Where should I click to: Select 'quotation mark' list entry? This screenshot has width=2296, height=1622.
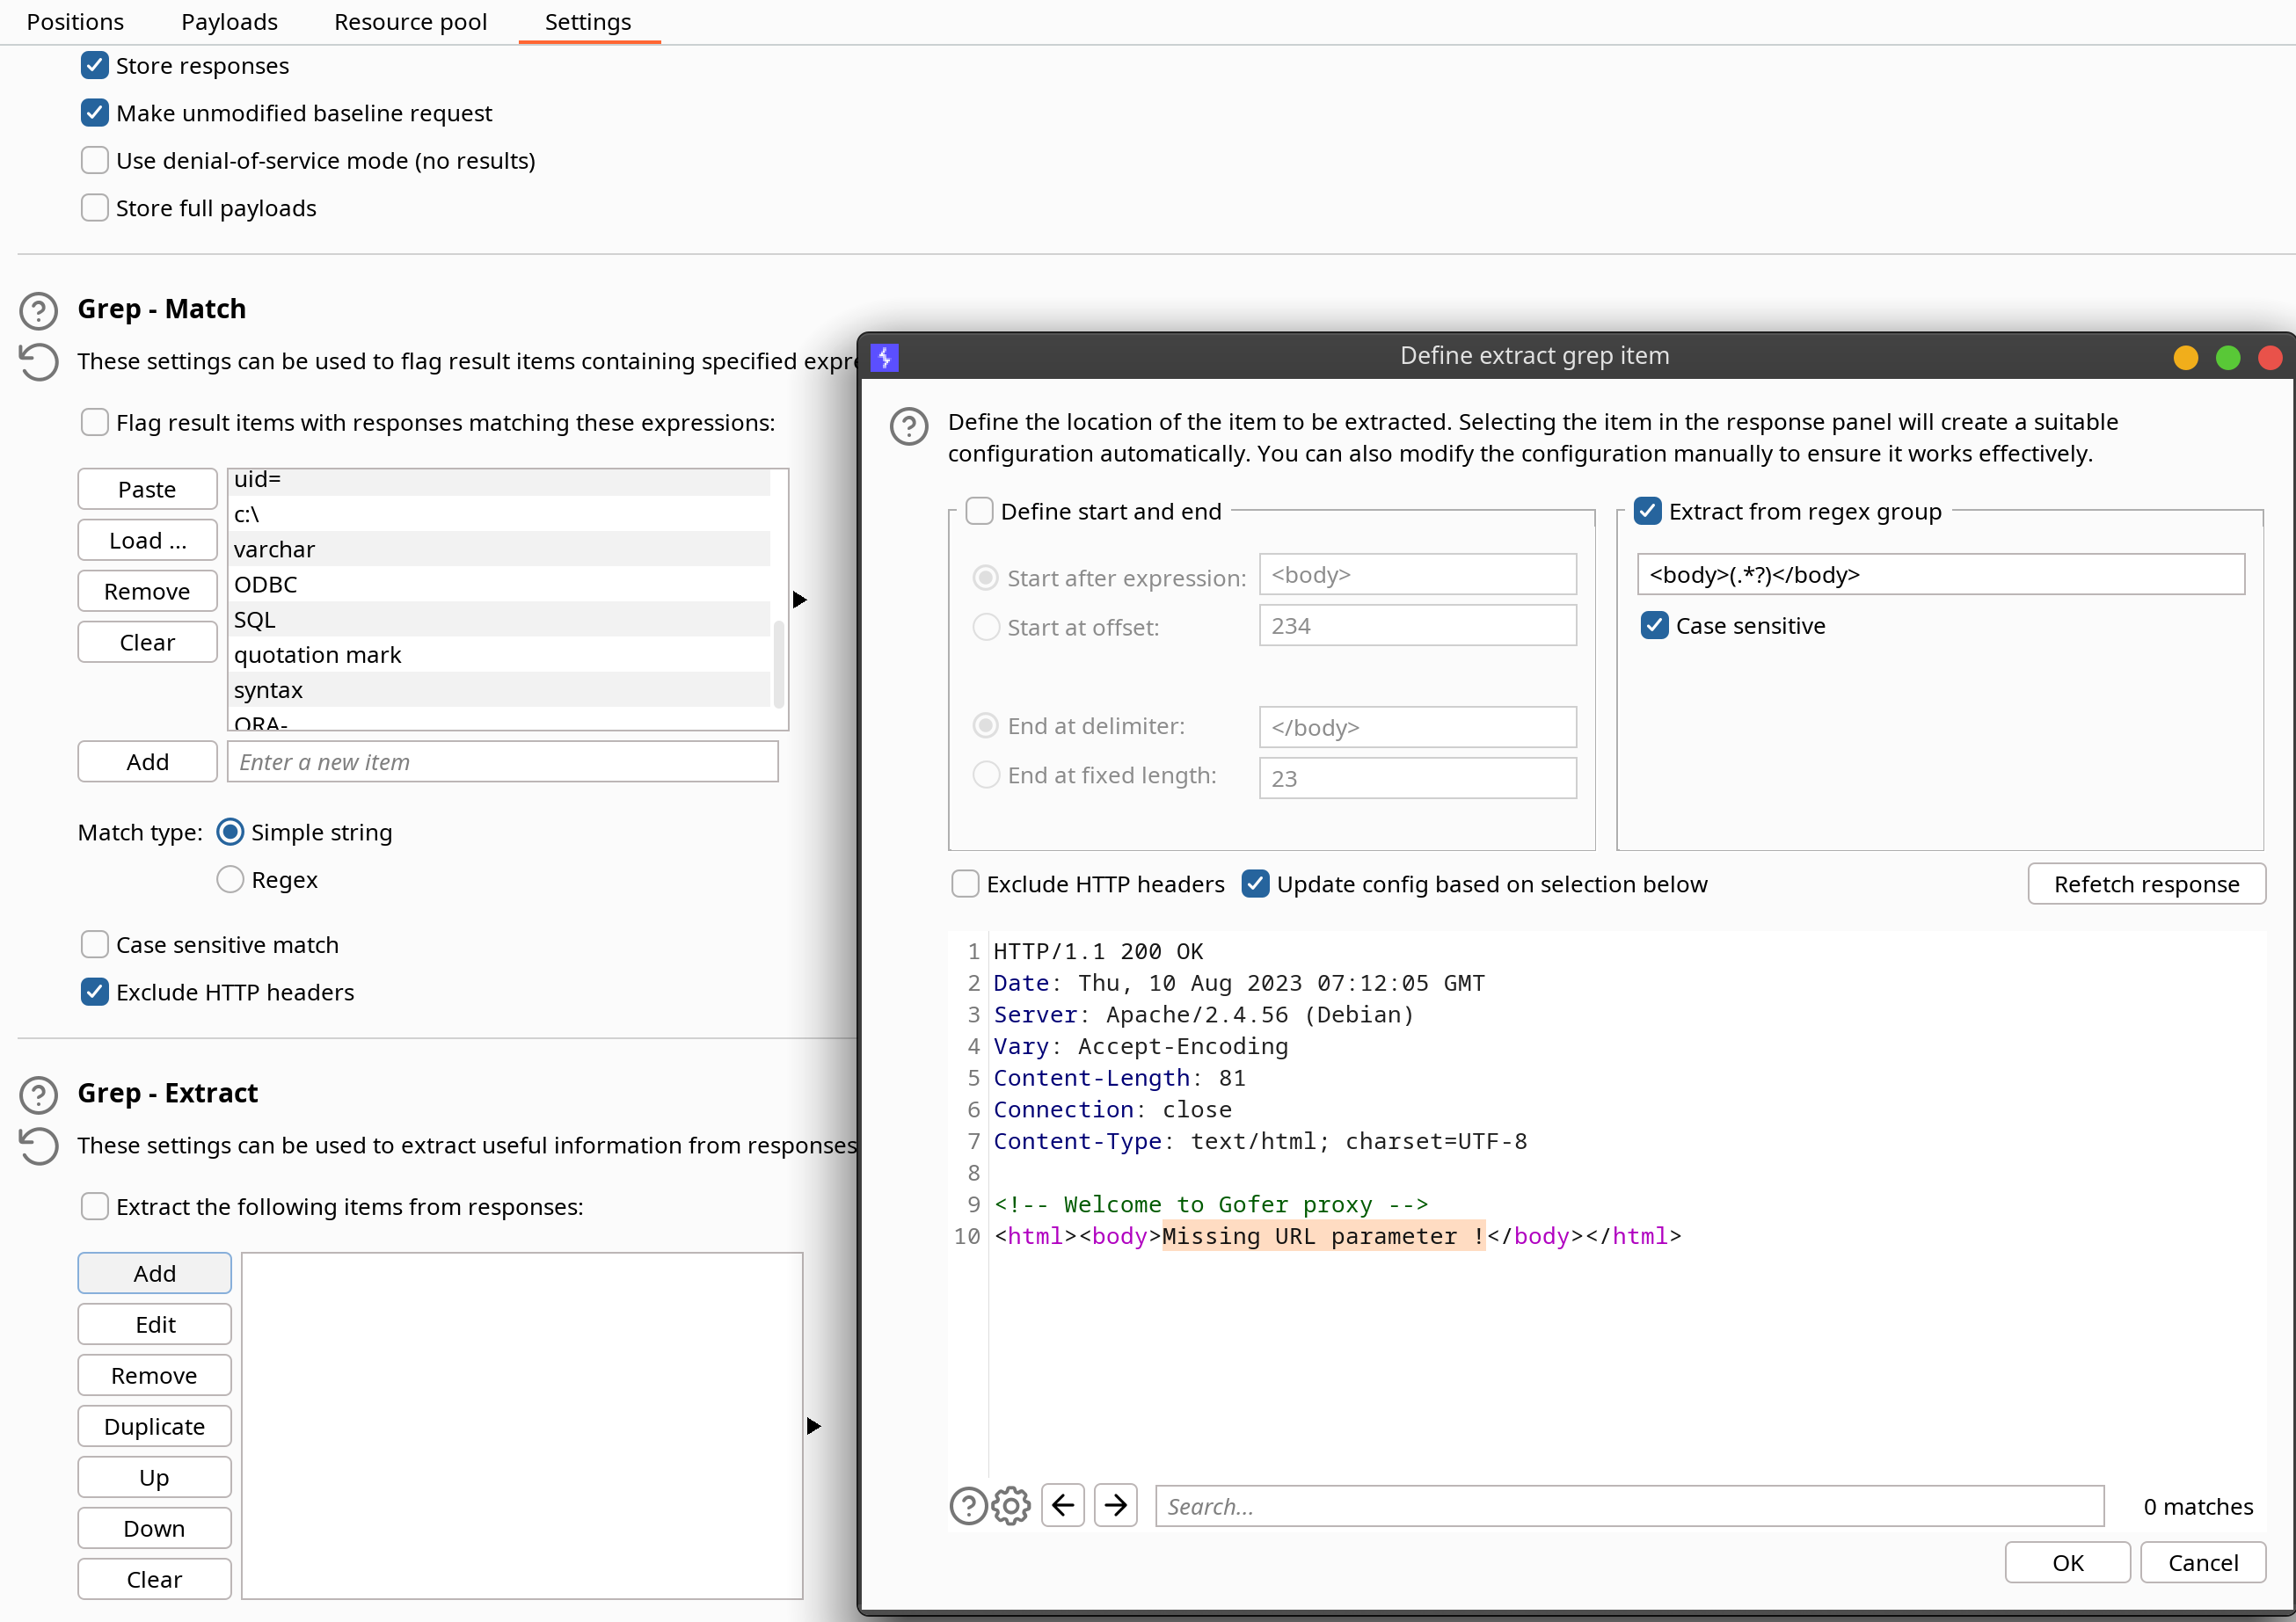tap(500, 654)
